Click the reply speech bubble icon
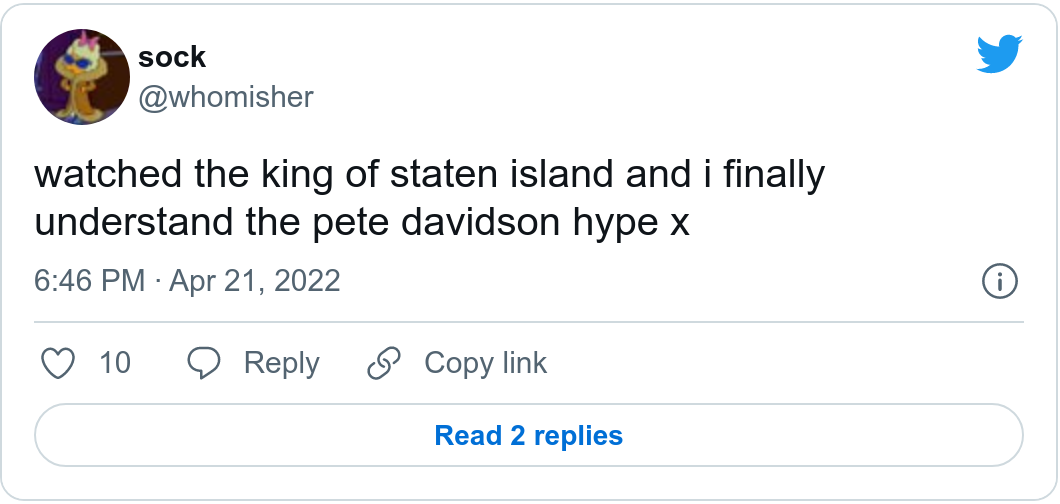Screen dimensions: 1060x504 (205, 363)
